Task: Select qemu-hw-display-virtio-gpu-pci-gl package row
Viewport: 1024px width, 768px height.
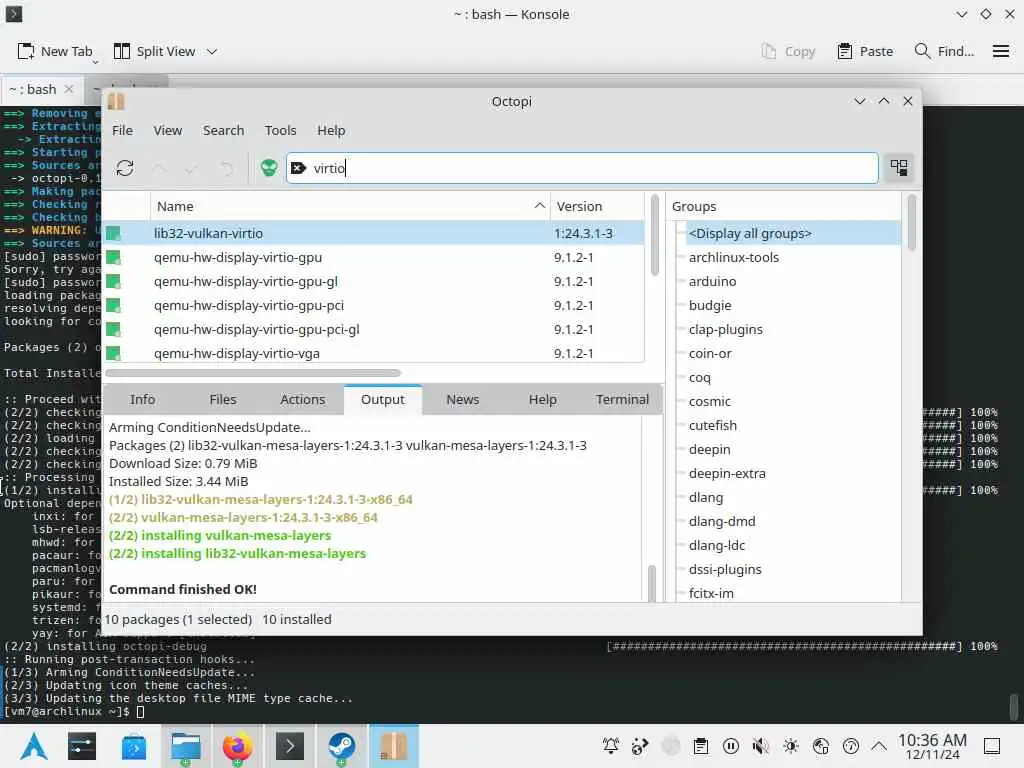Action: point(374,329)
